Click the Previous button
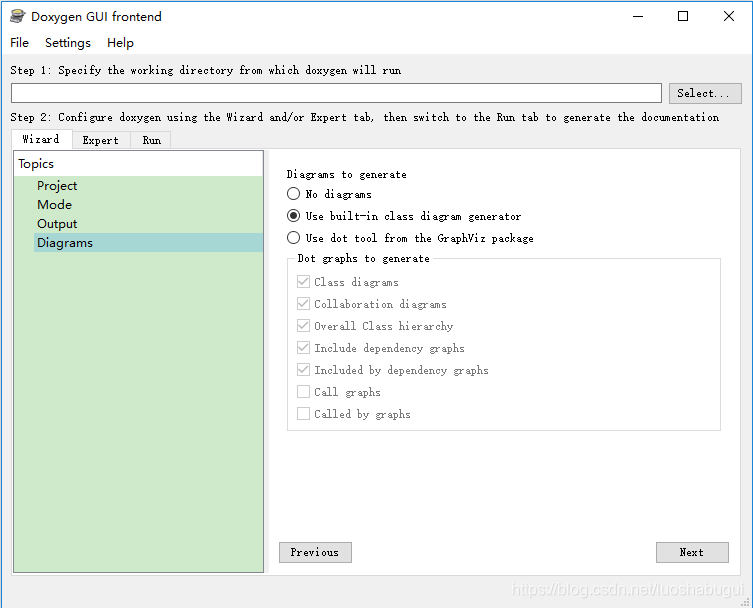The image size is (753, 608). tap(315, 552)
